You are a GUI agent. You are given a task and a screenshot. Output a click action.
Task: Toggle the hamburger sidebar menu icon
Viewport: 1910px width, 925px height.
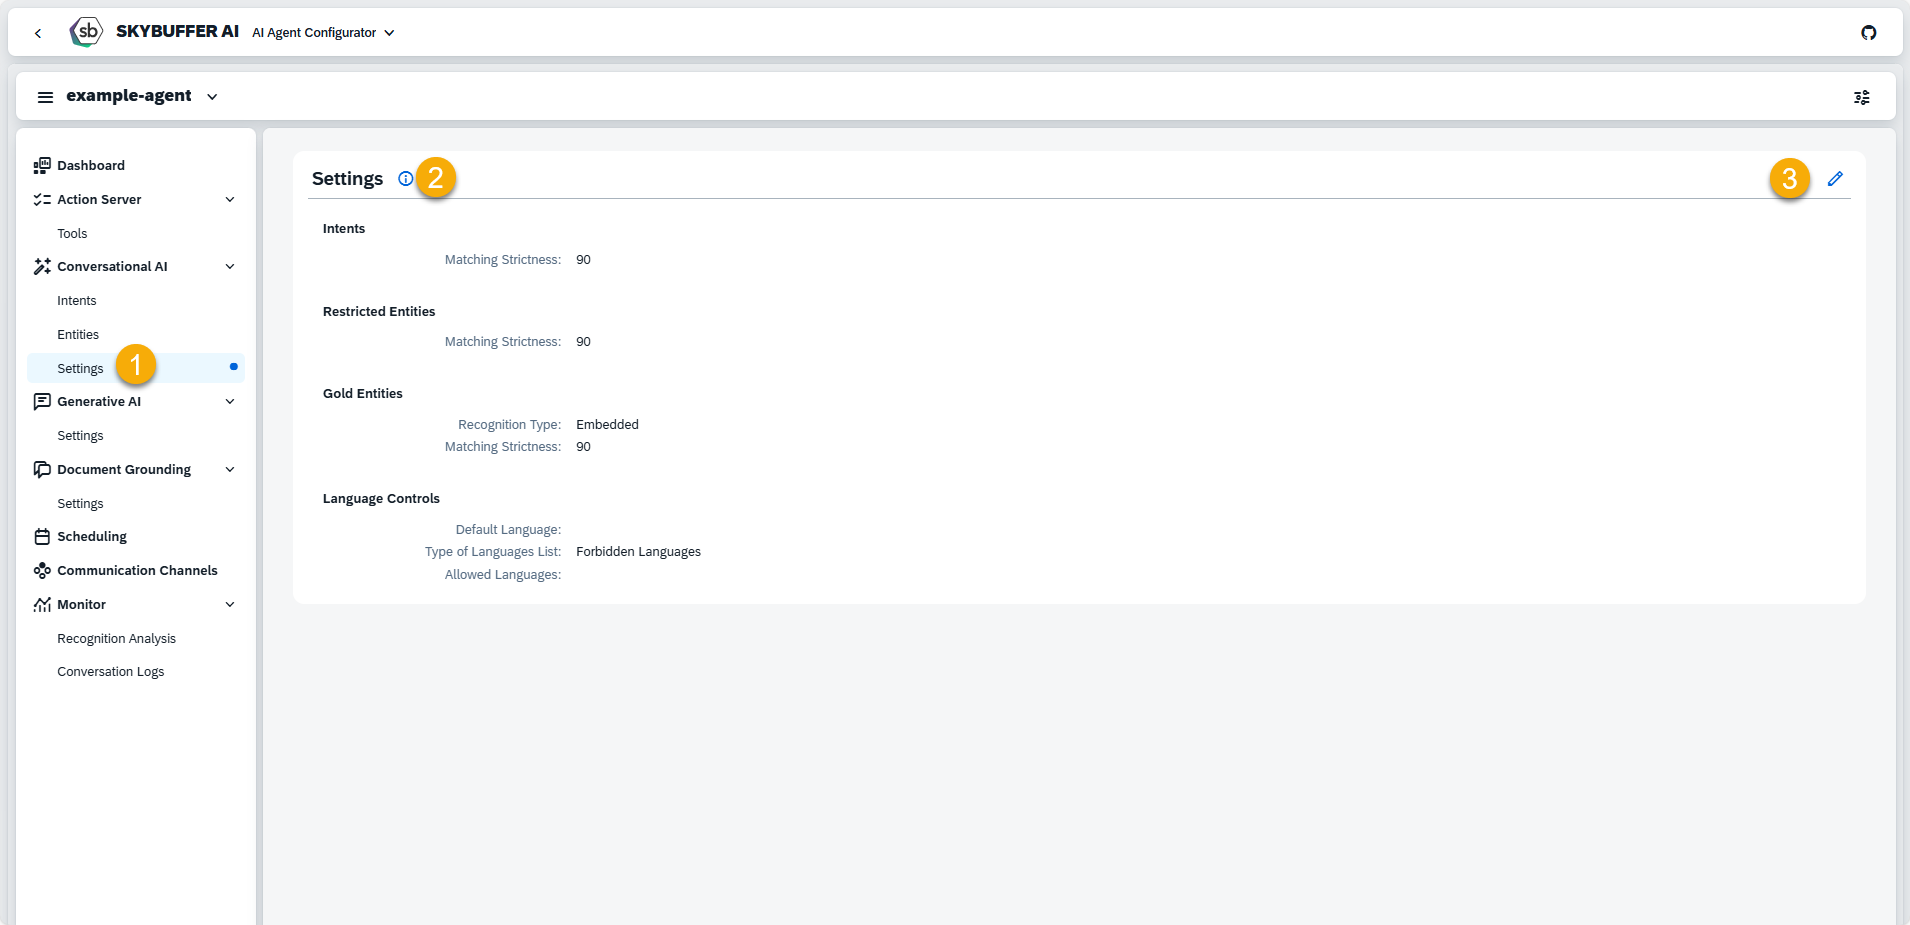(x=45, y=97)
